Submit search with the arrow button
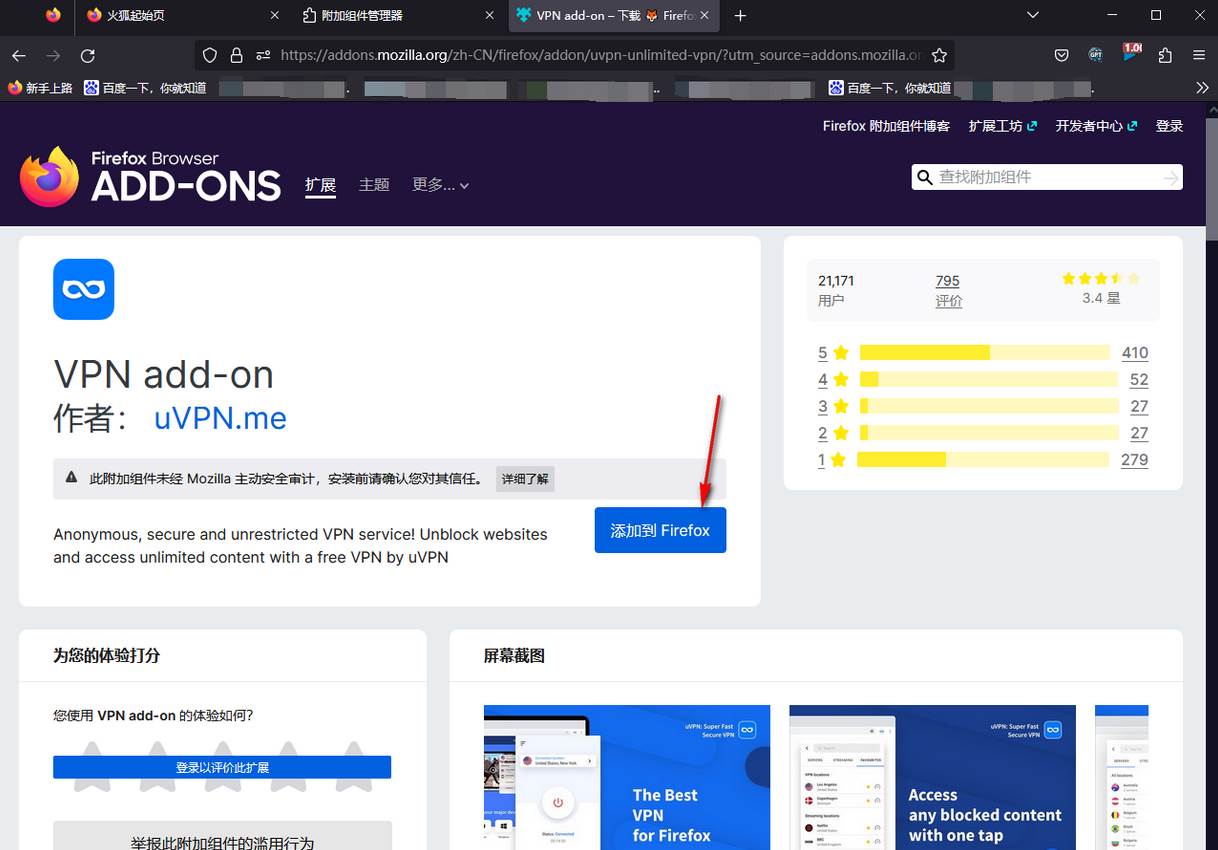The width and height of the screenshot is (1218, 850). [1171, 178]
